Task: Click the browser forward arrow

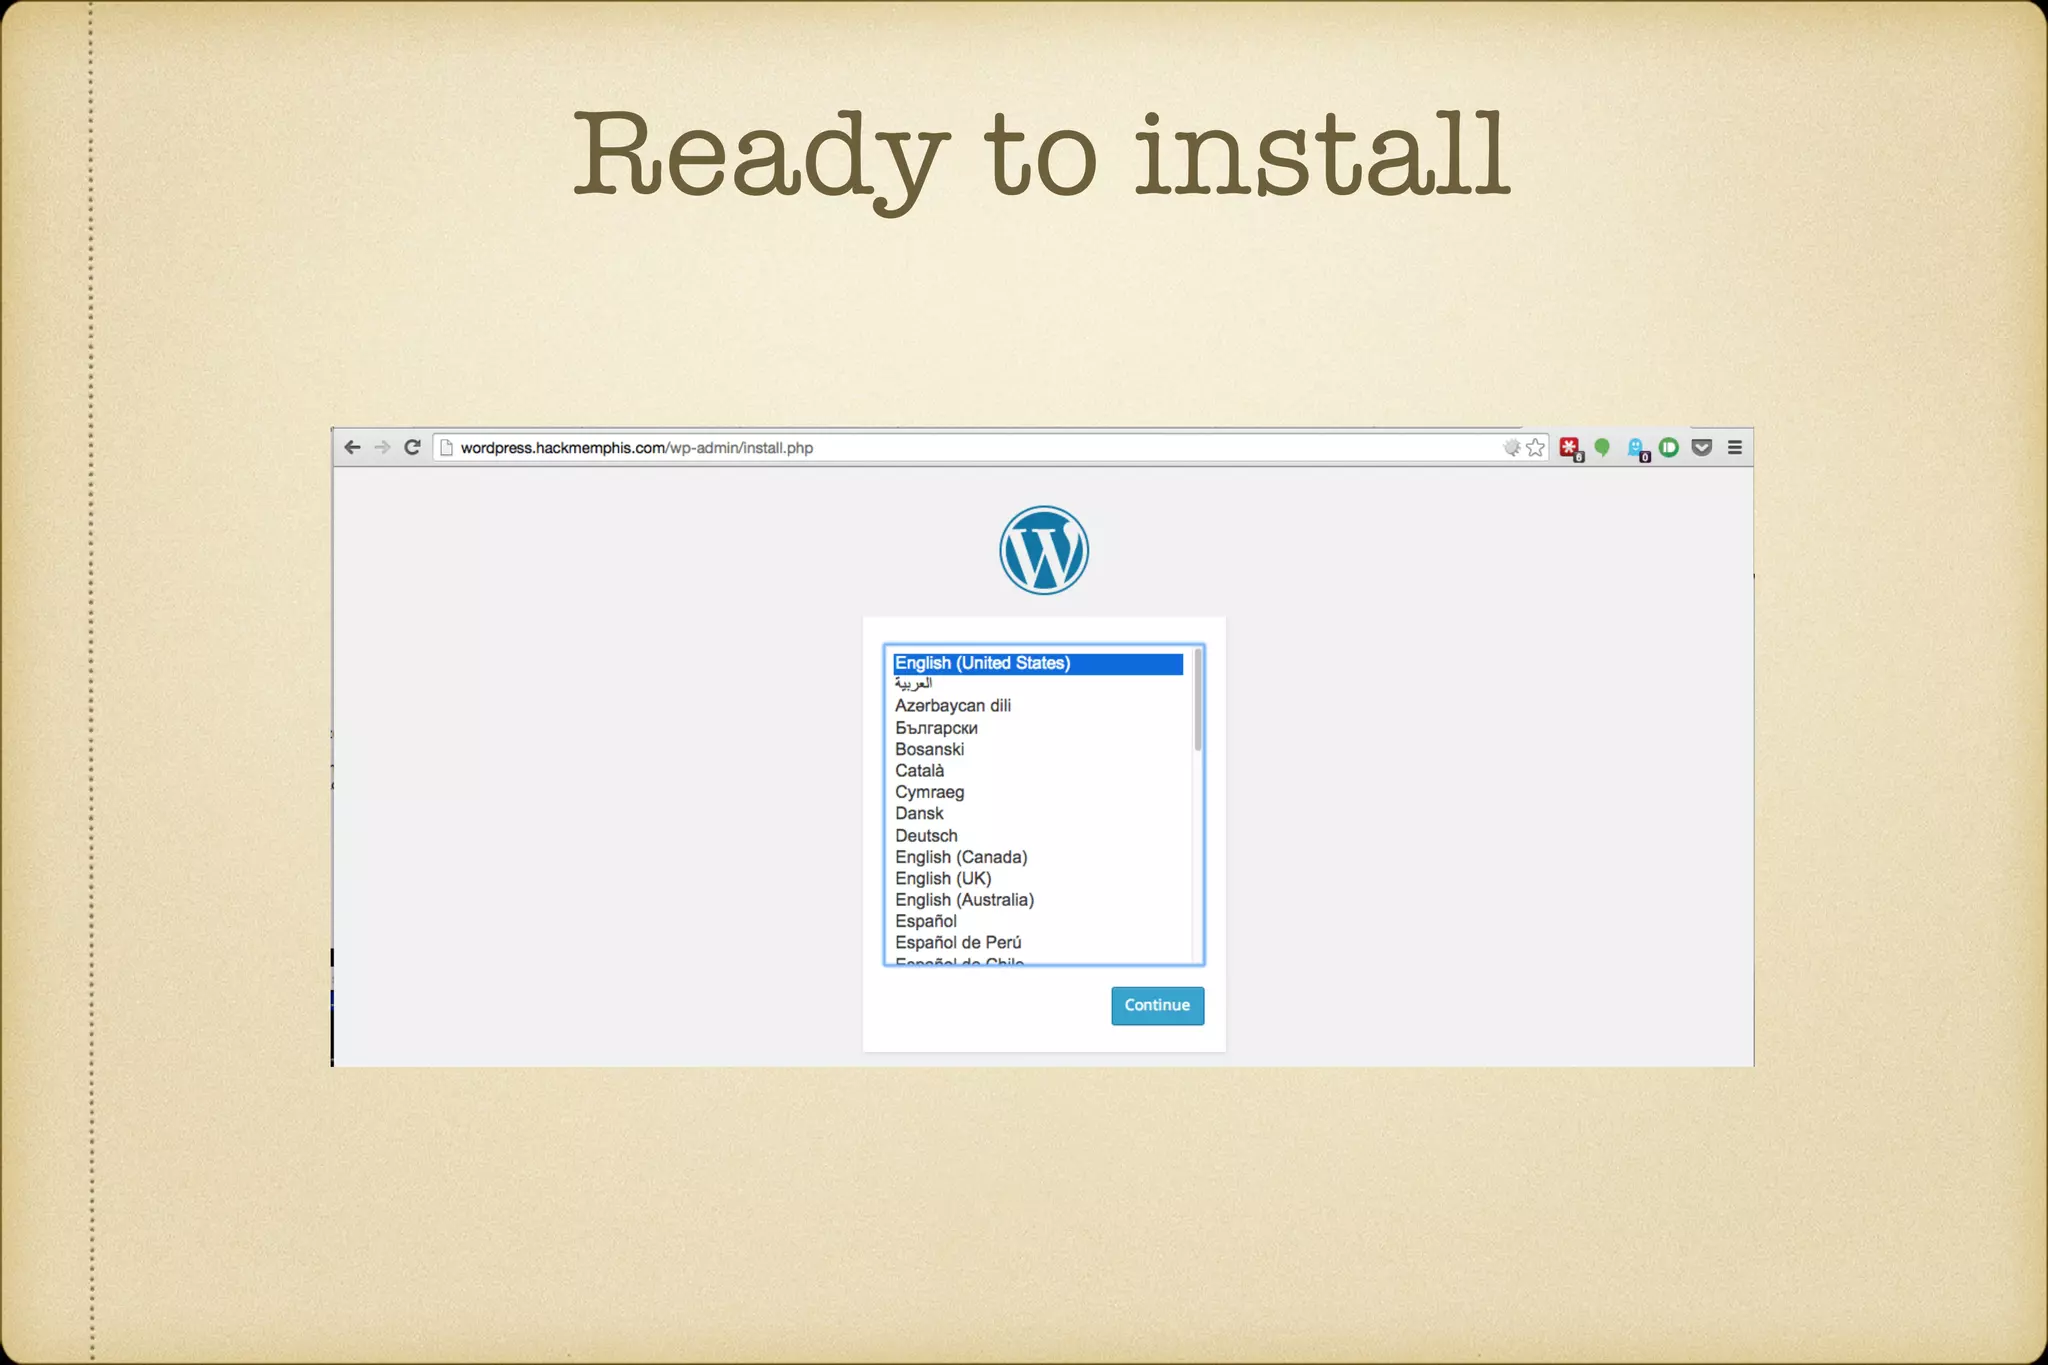Action: click(x=382, y=447)
